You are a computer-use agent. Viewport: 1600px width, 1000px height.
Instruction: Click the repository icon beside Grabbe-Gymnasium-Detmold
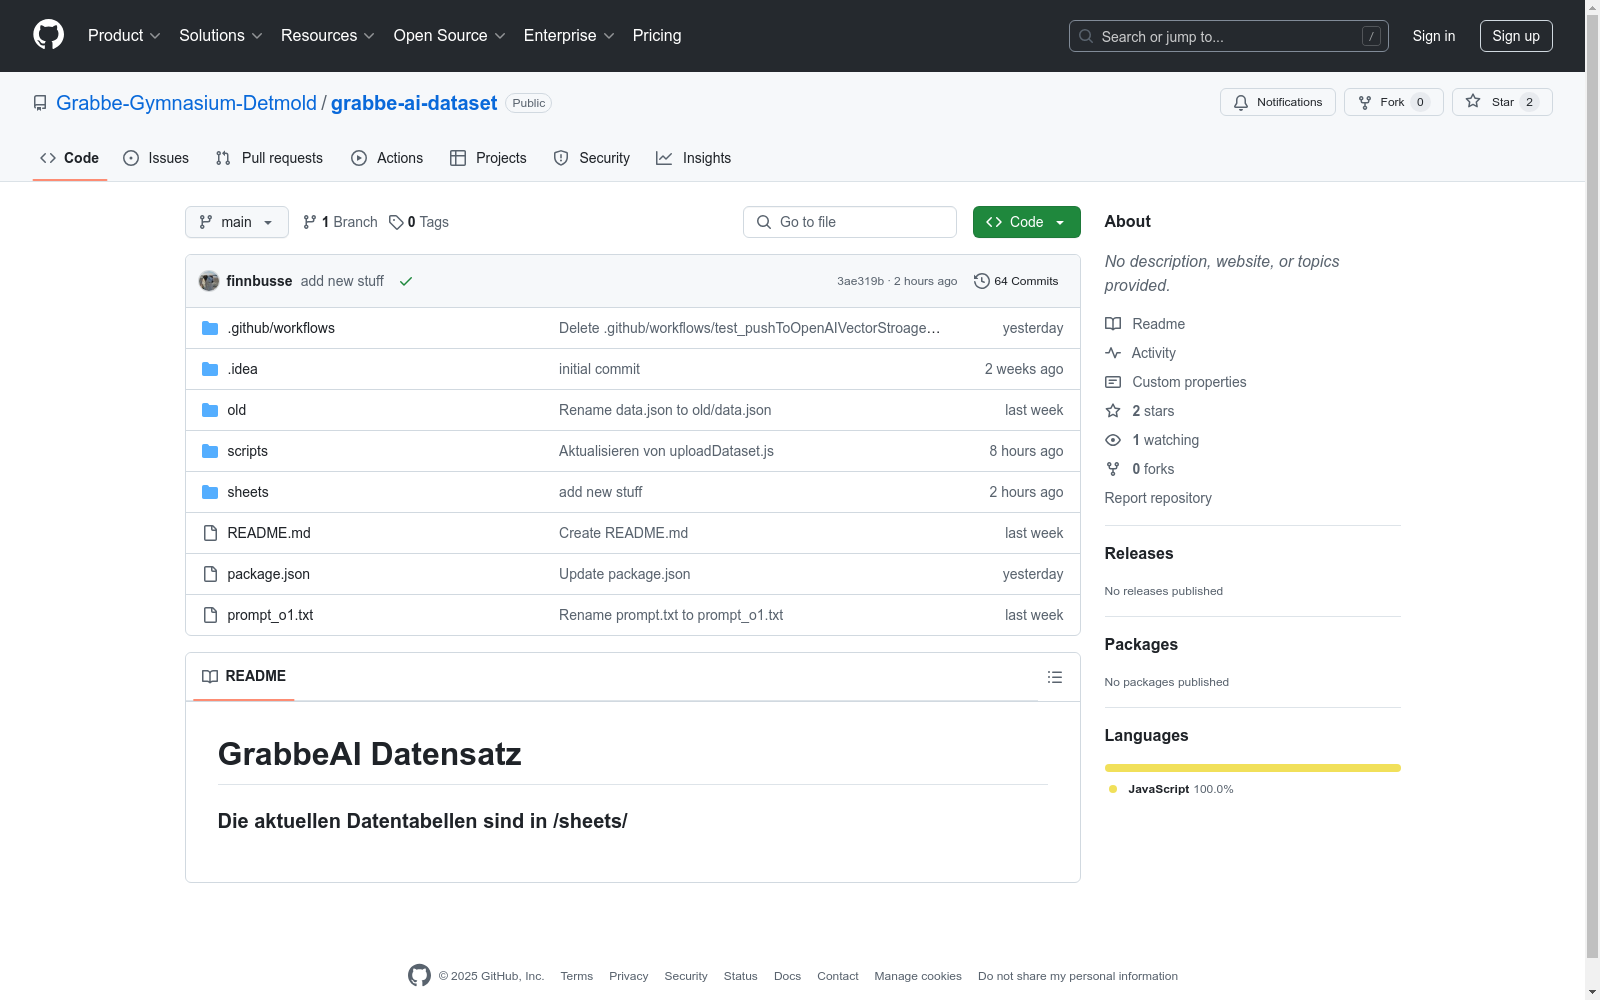point(40,103)
